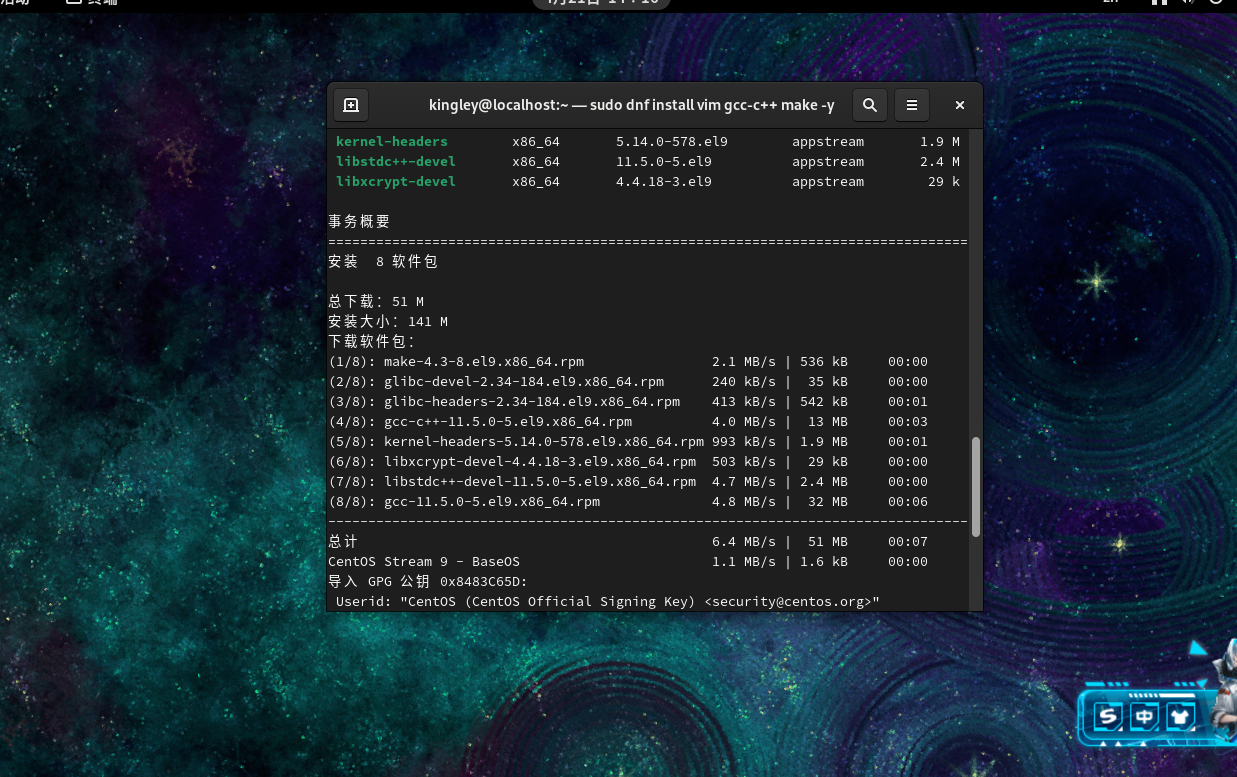Close the terminal window
Image resolution: width=1237 pixels, height=777 pixels.
coord(959,105)
